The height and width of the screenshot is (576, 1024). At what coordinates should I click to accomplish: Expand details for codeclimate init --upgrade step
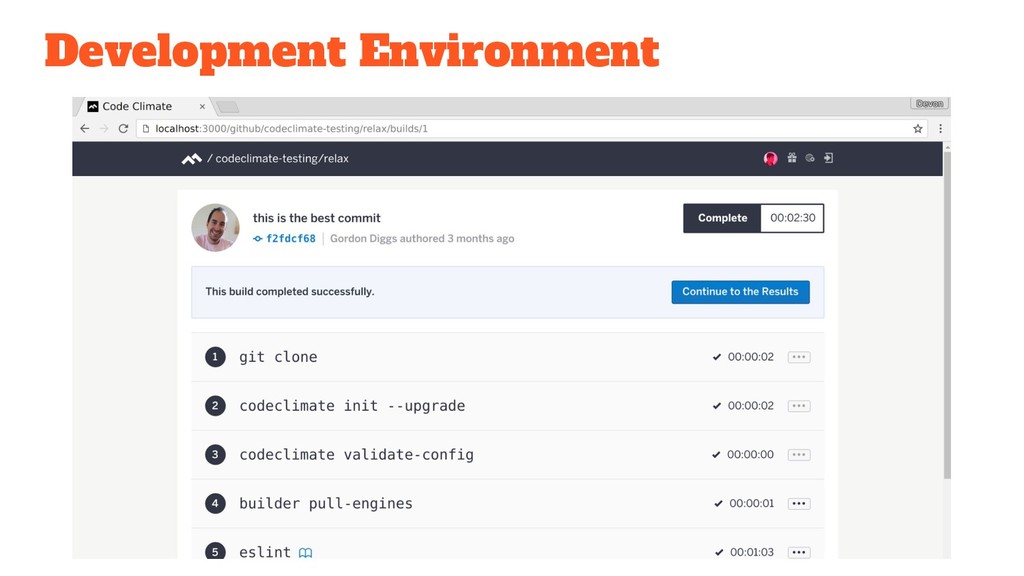point(799,406)
